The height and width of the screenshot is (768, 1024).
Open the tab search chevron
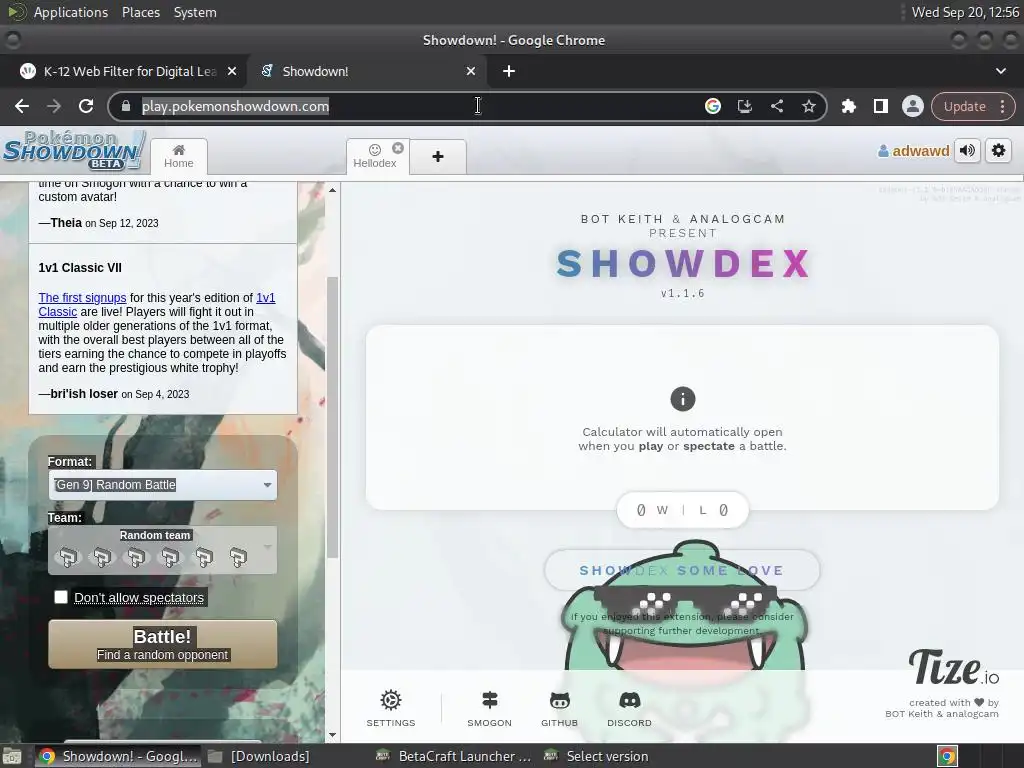1000,71
